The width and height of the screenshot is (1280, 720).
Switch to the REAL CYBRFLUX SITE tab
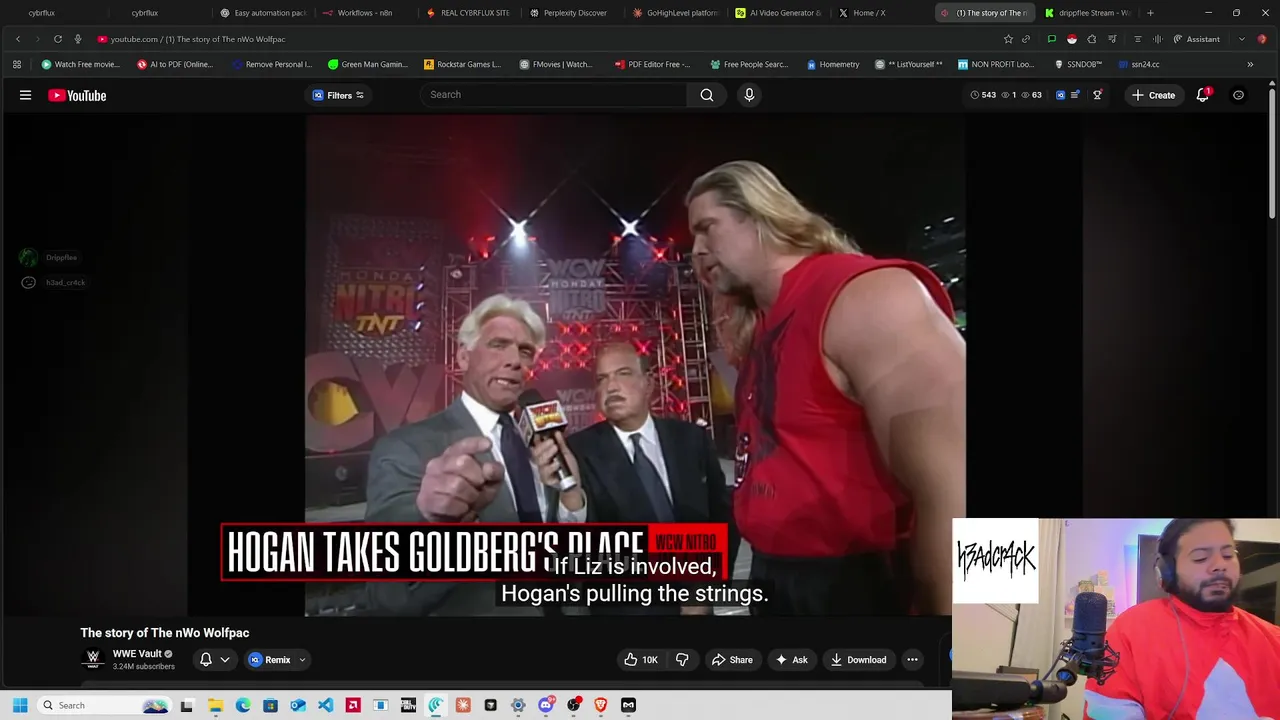467,13
